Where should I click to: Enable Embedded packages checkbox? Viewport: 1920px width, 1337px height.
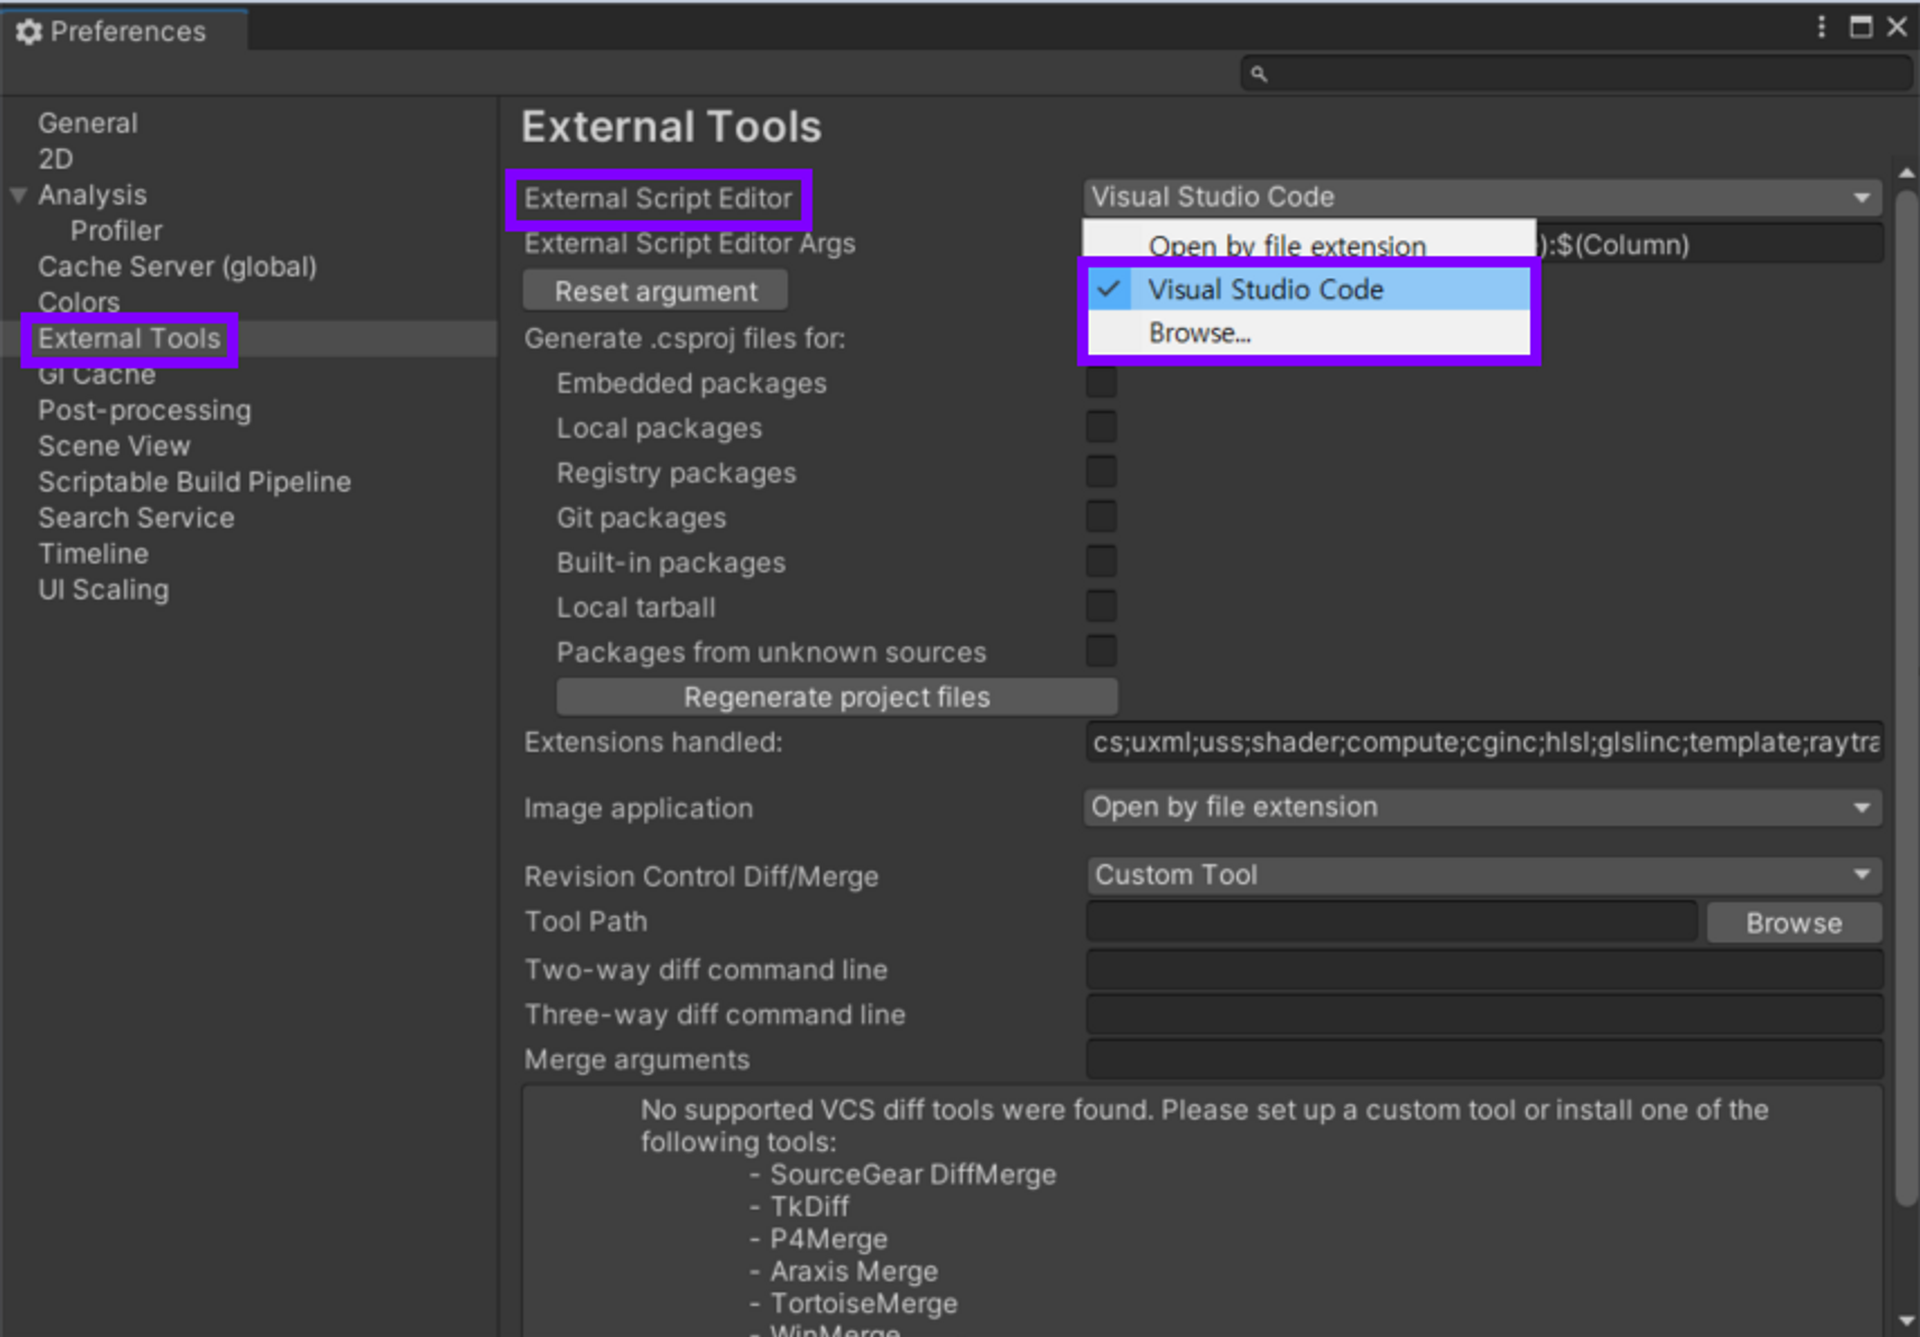pos(1101,382)
